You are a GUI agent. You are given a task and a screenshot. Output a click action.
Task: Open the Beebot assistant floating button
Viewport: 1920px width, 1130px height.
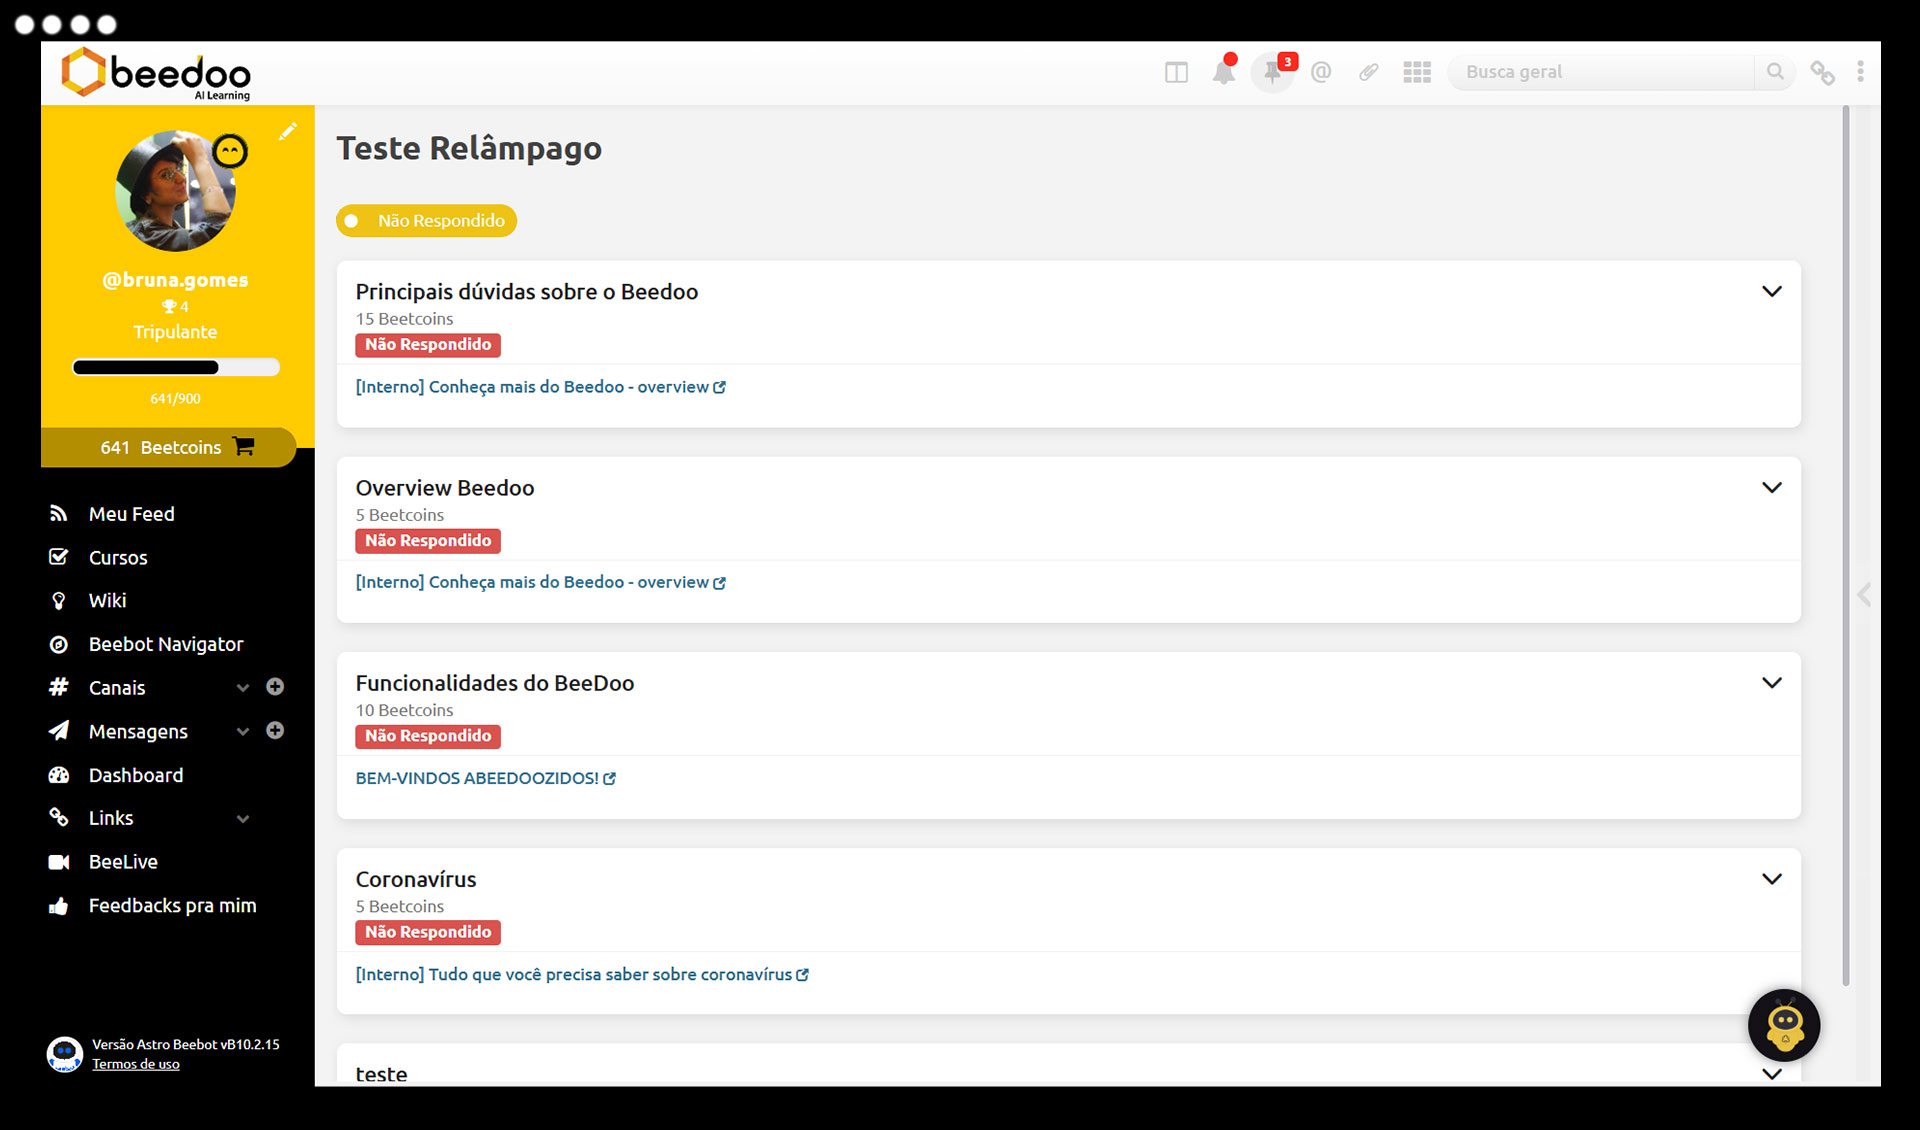[1784, 1025]
